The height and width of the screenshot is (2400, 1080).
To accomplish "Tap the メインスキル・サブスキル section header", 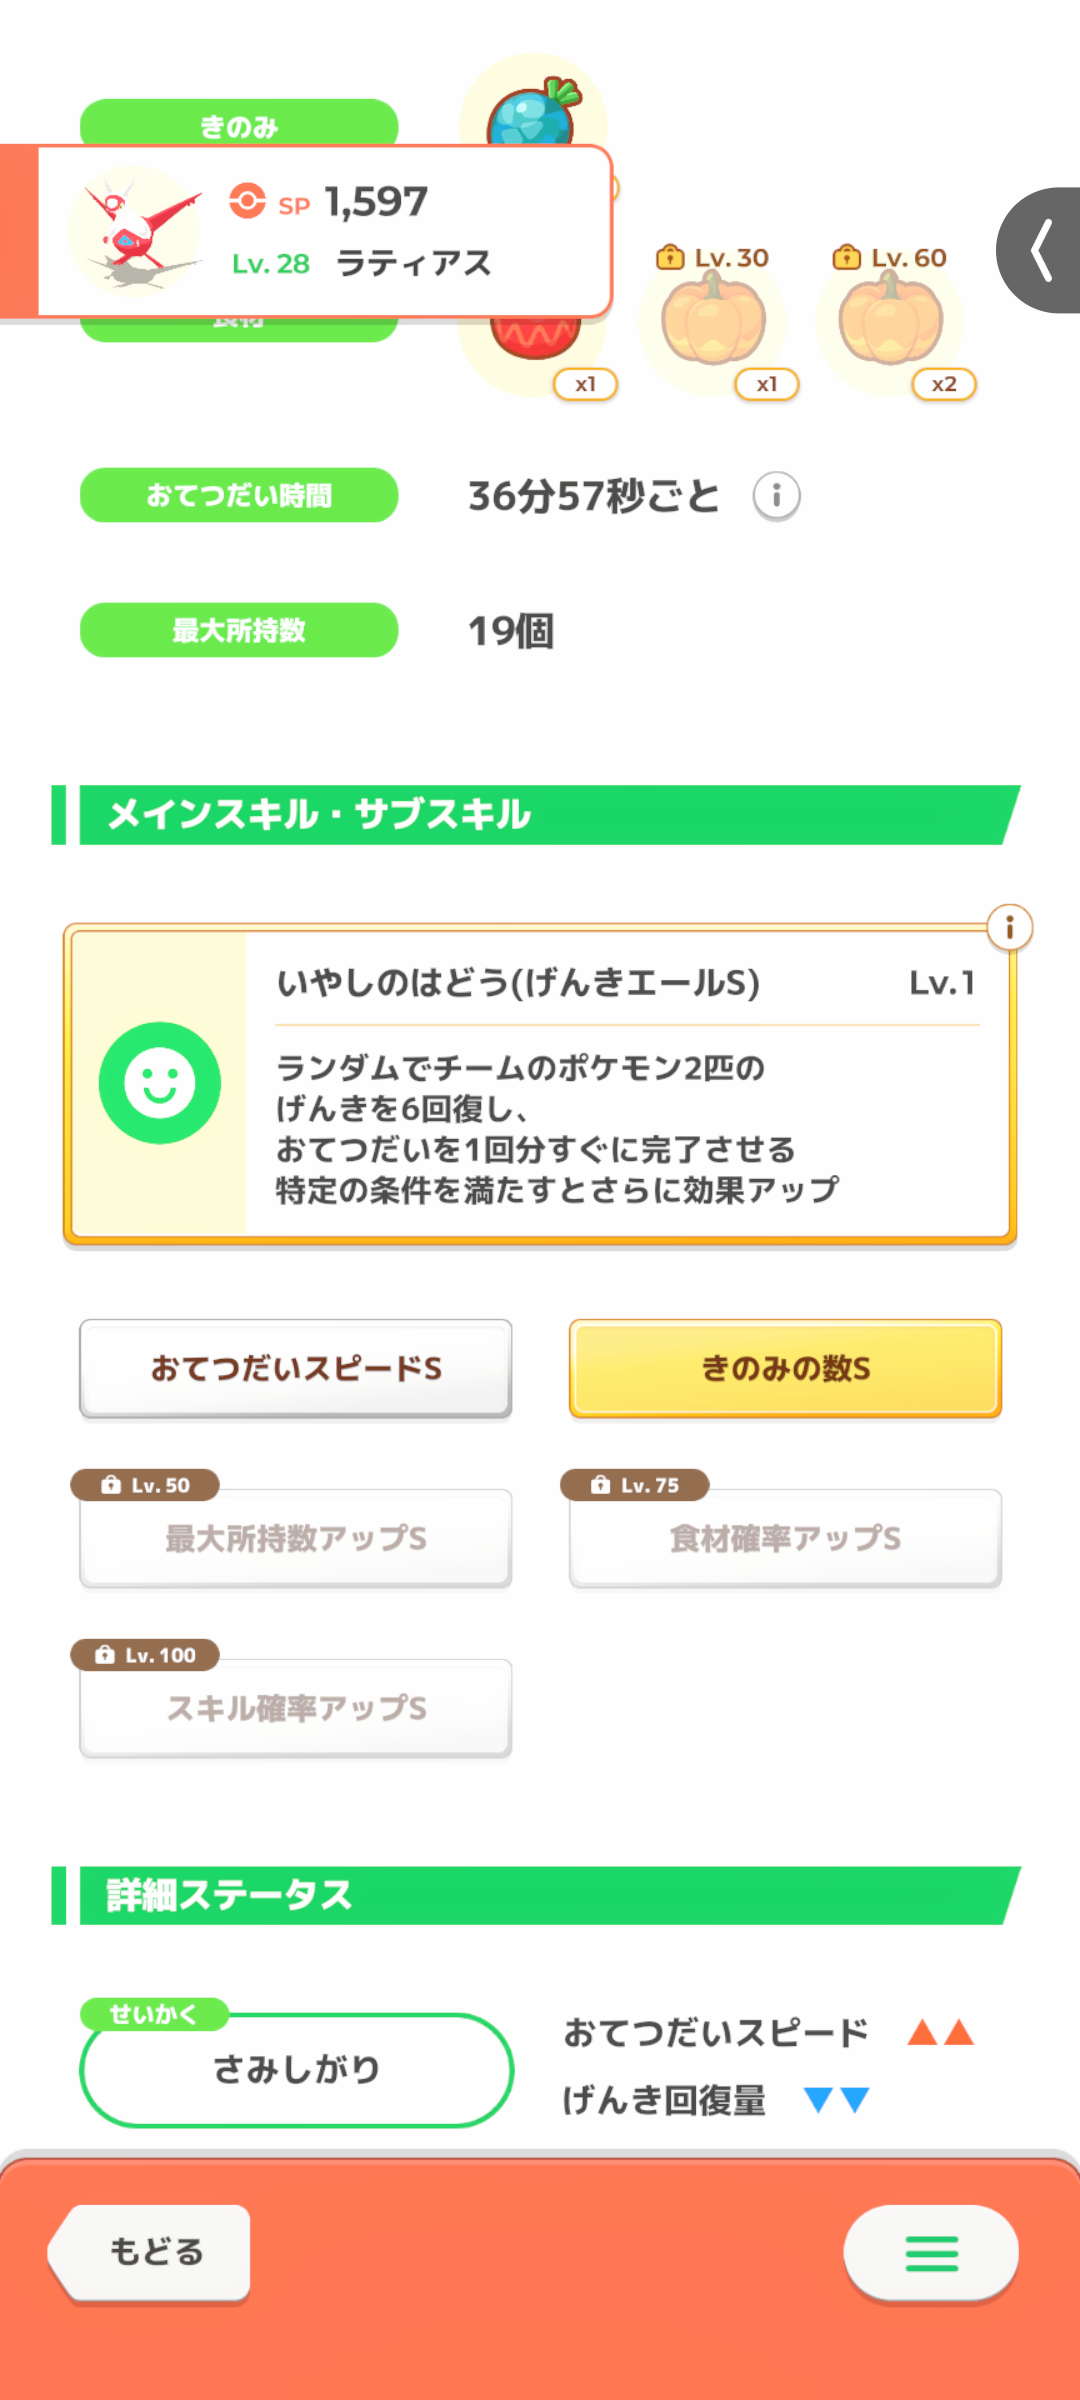I will point(540,815).
